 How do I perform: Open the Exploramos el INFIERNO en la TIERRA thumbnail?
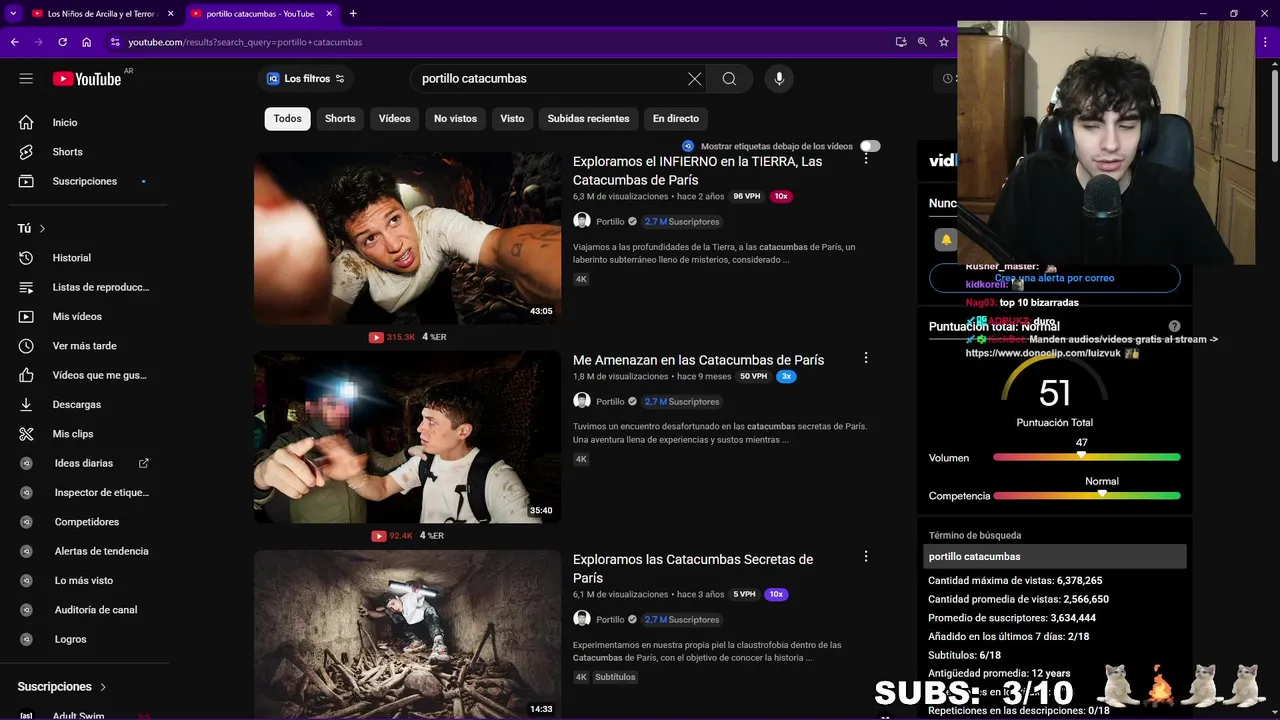click(407, 238)
